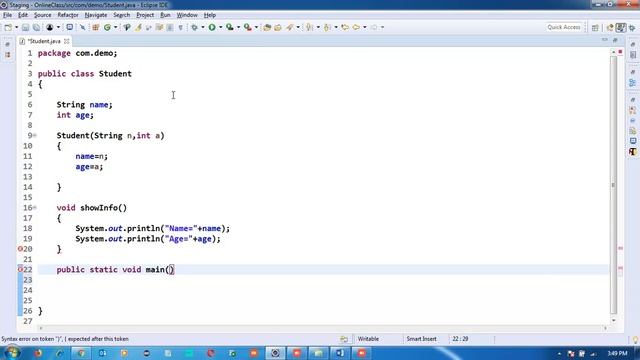Viewport: 640px width, 360px height.
Task: Click the Save toolbar icon
Action: 25,27
